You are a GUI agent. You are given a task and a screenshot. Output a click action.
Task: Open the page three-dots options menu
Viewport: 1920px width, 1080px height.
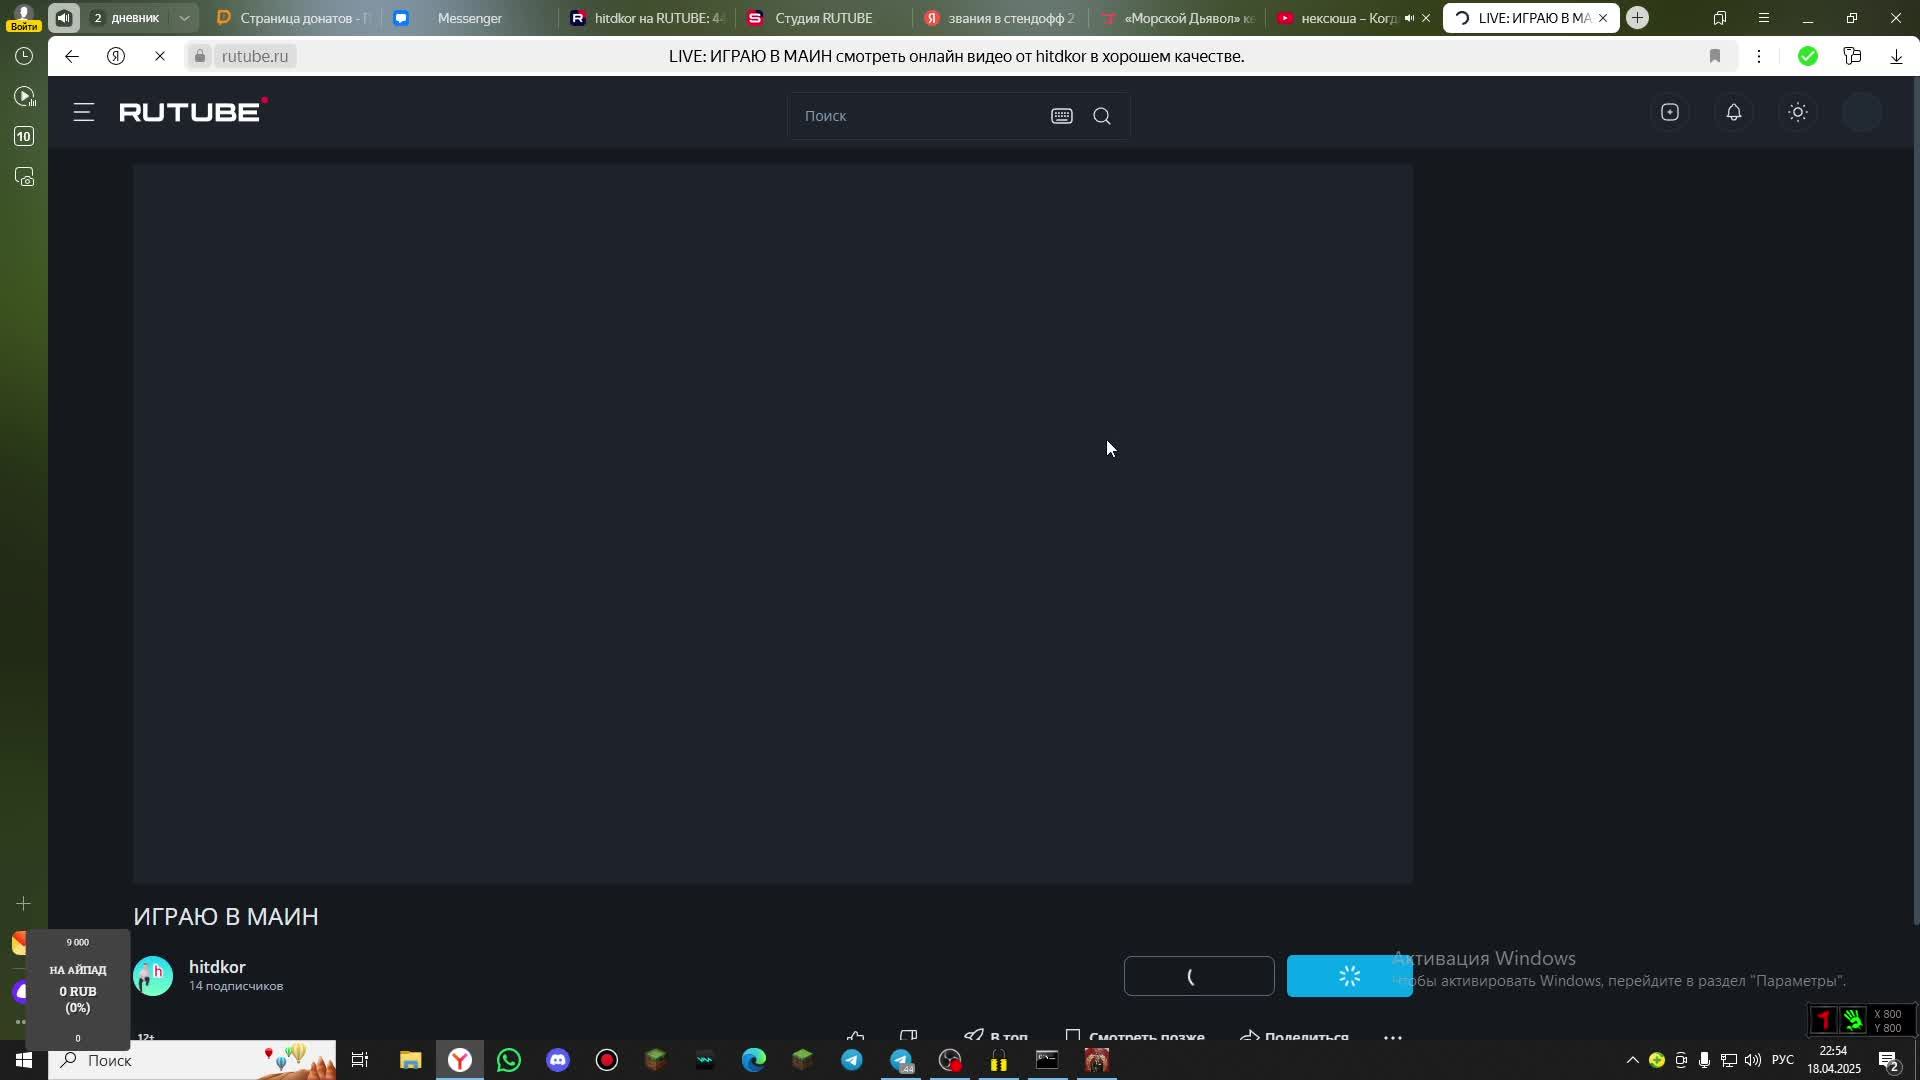pyautogui.click(x=1758, y=56)
